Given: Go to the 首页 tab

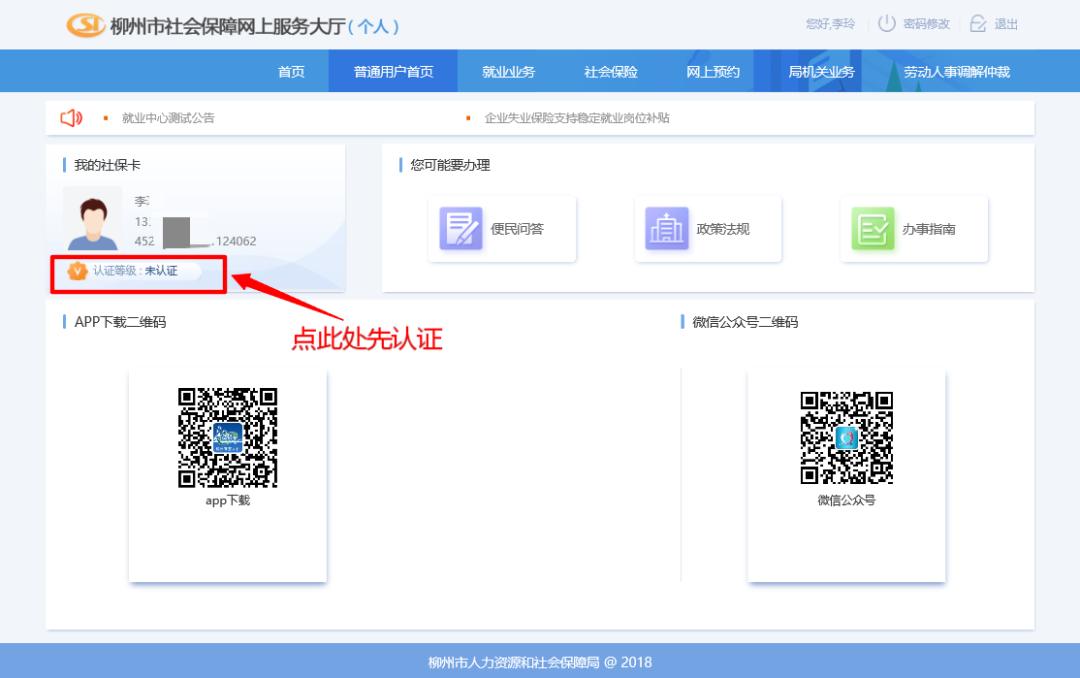Looking at the screenshot, I should click(x=290, y=71).
